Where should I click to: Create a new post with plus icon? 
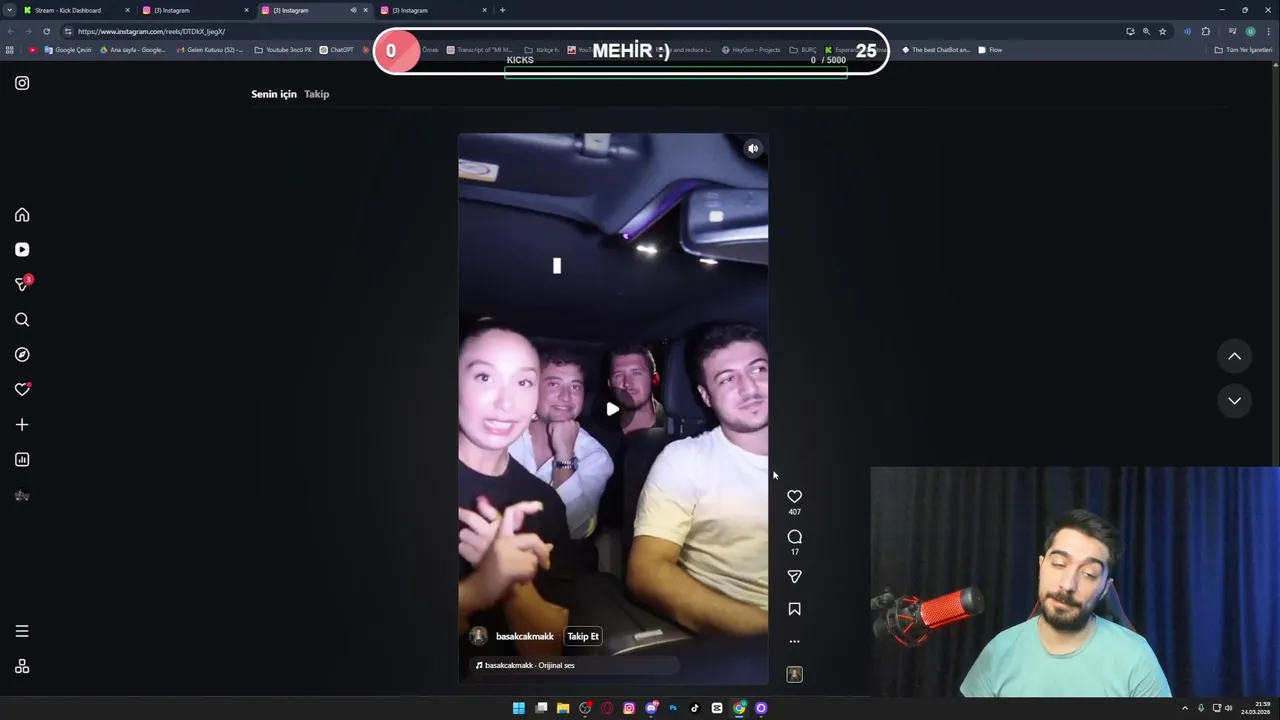tap(22, 425)
